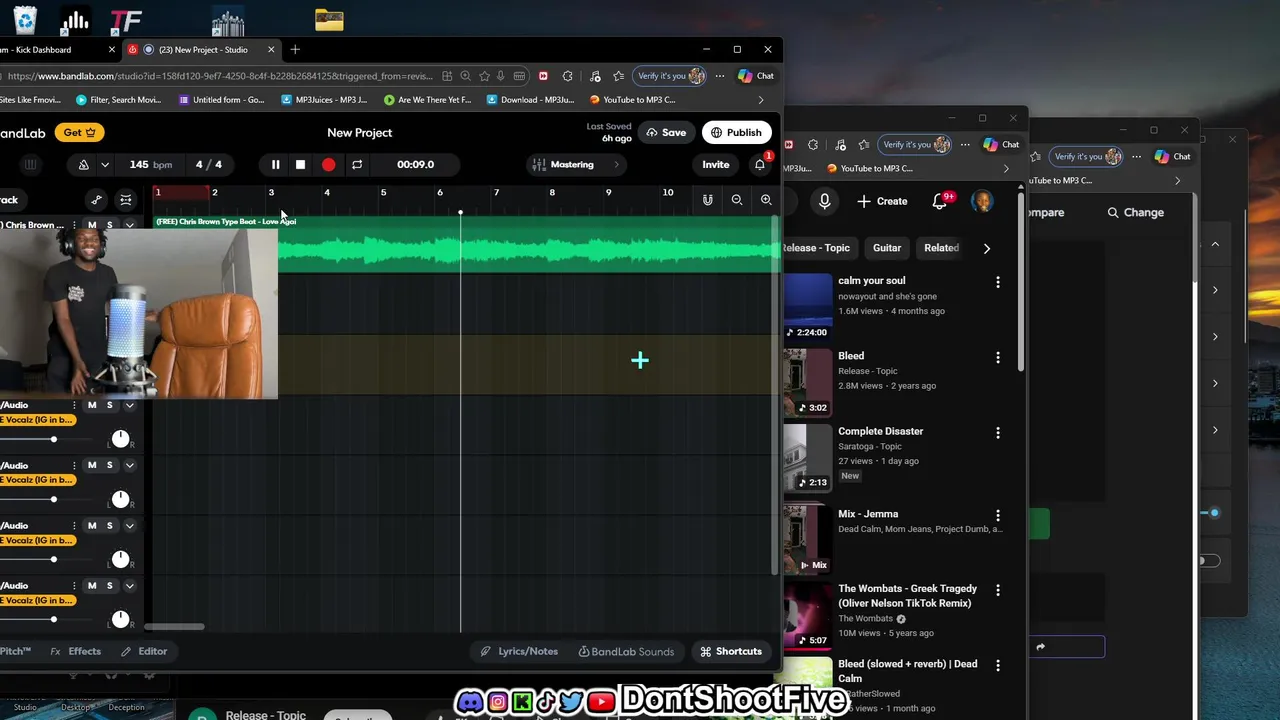Switch to Kick Dashboard browser tab
The height and width of the screenshot is (720, 1280).
tap(58, 49)
